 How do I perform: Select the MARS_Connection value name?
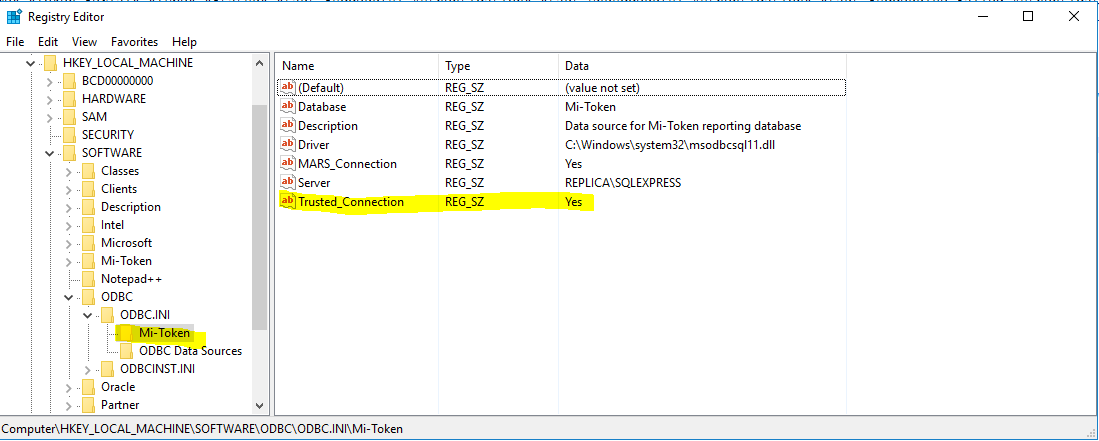(x=347, y=163)
